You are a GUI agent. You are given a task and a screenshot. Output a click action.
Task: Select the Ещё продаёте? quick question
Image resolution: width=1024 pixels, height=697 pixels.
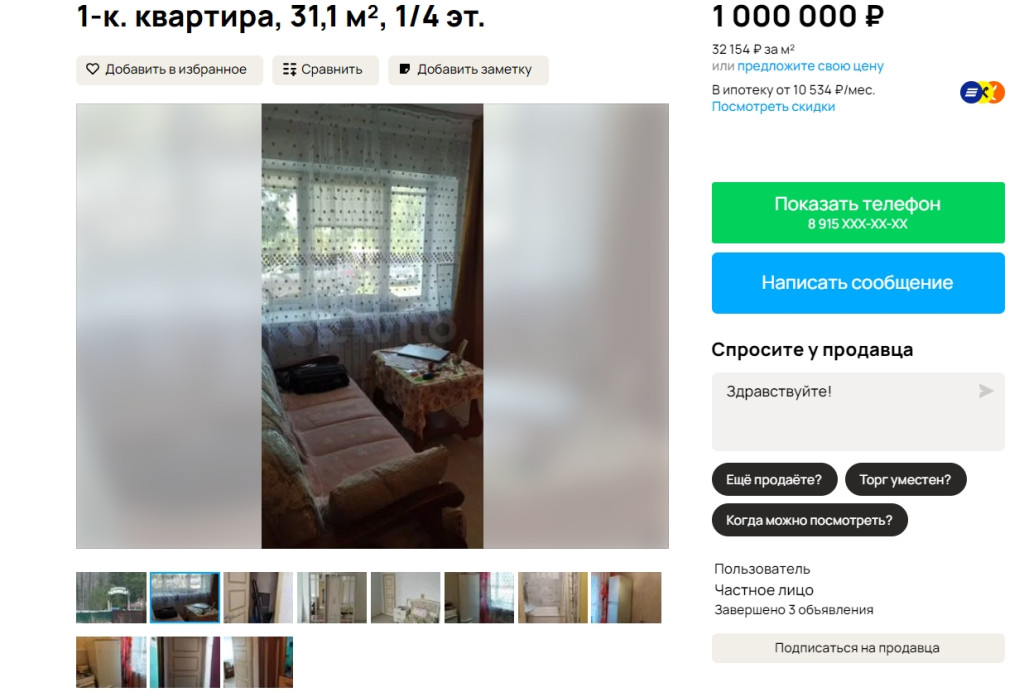pyautogui.click(x=775, y=479)
